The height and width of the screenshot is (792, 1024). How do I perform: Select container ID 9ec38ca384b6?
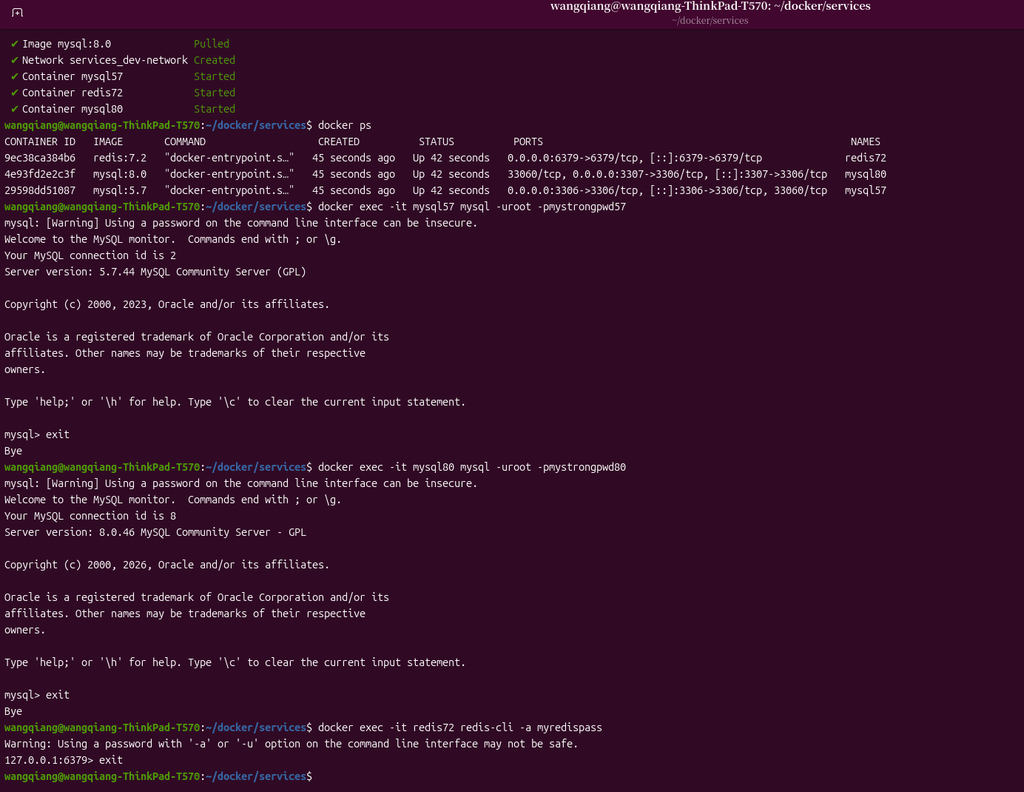tap(40, 158)
